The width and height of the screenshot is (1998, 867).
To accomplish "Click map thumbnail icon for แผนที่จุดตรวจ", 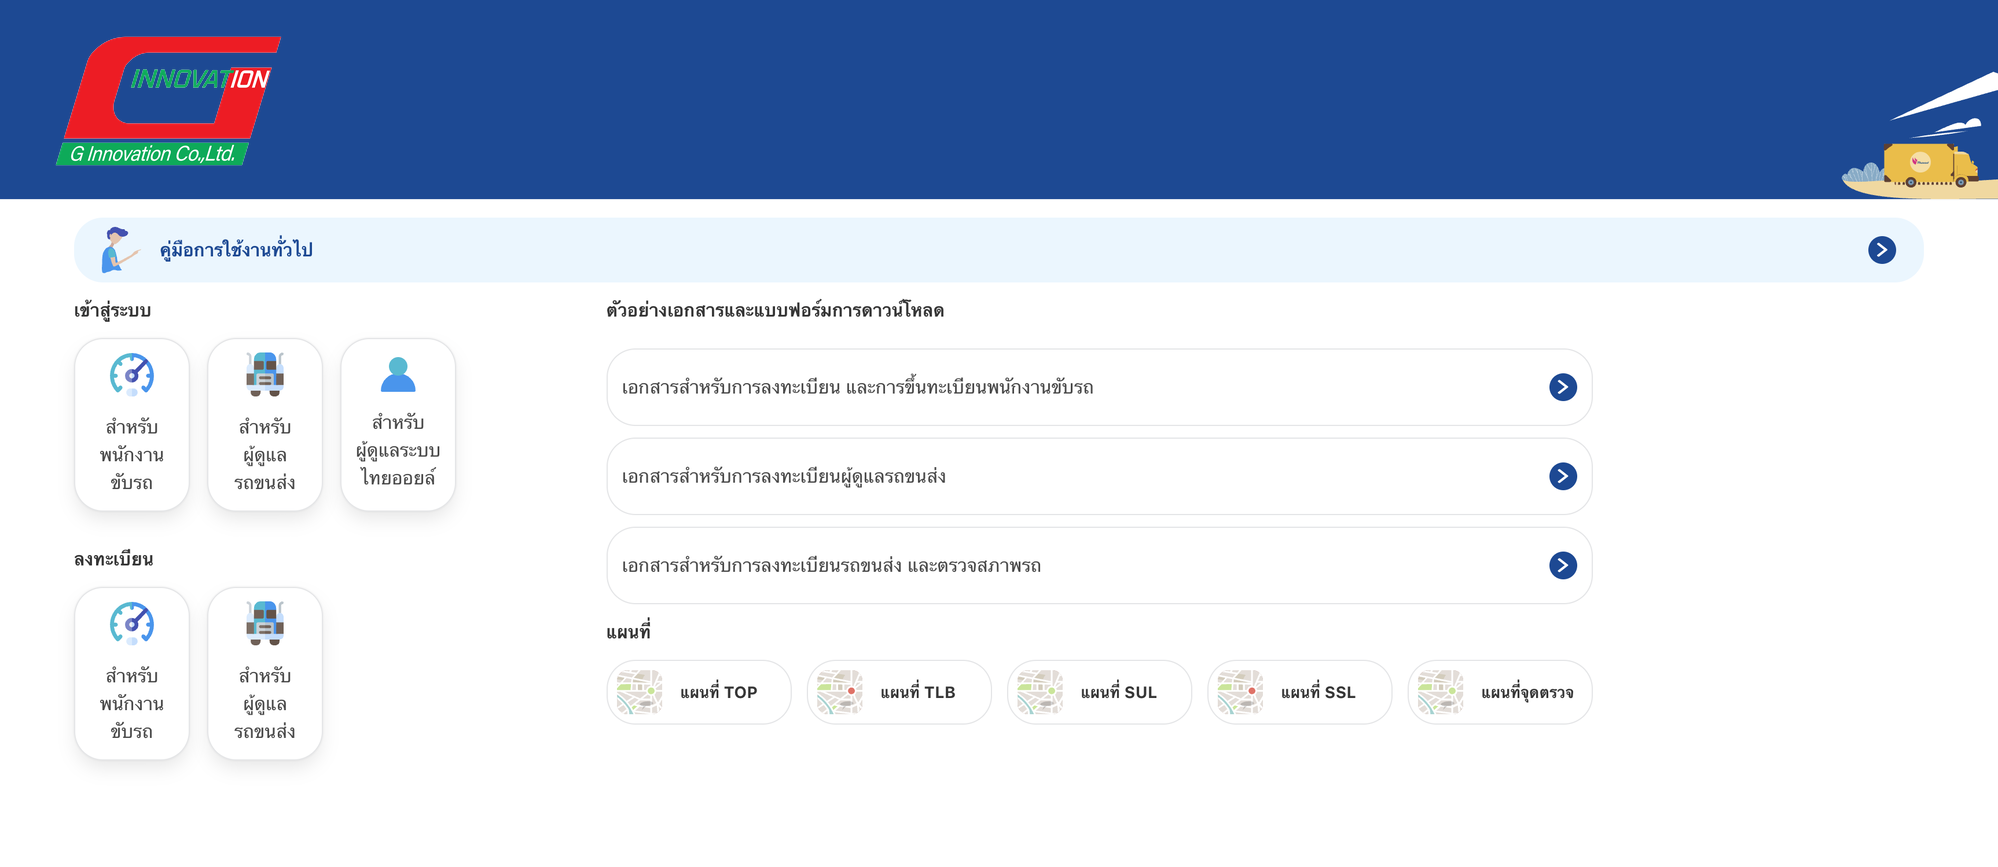I will 1440,692.
